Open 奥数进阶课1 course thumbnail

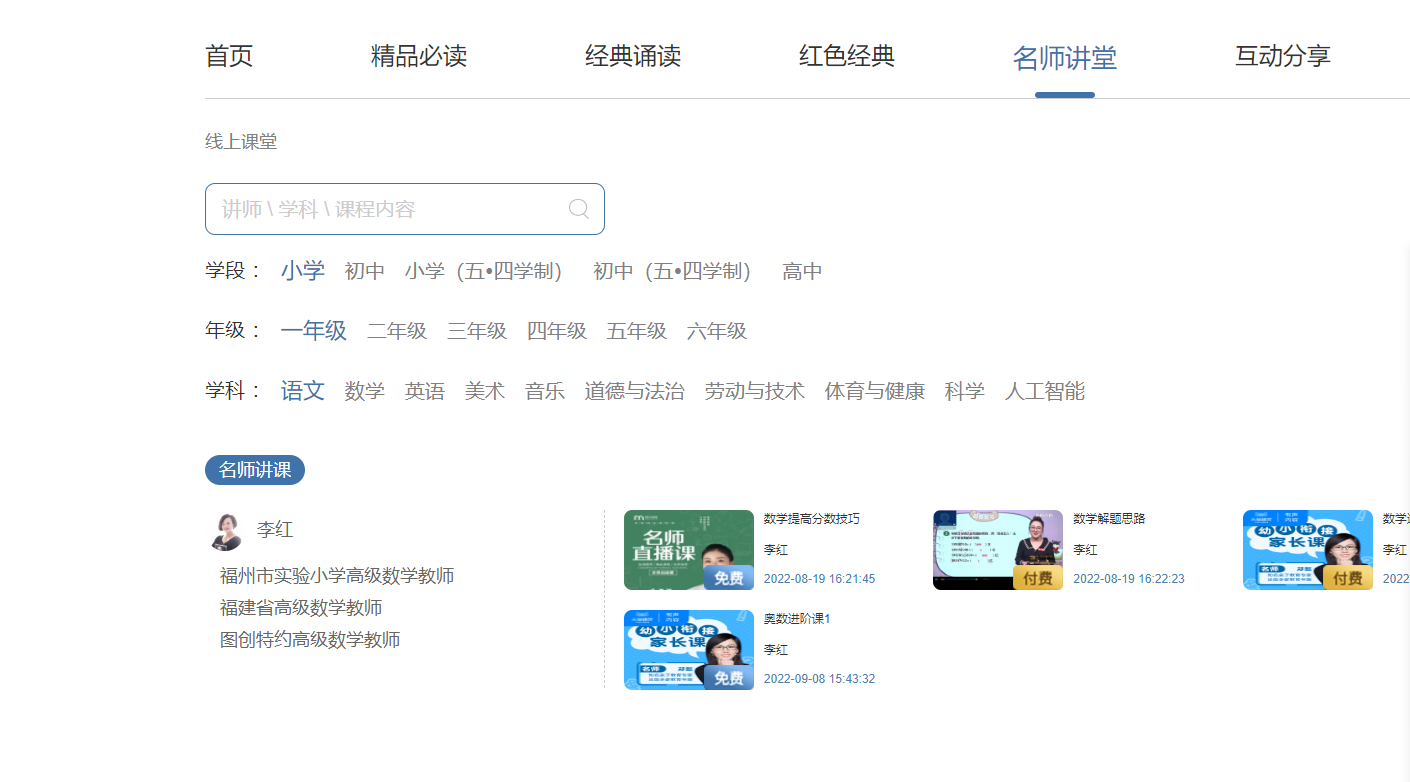[689, 650]
